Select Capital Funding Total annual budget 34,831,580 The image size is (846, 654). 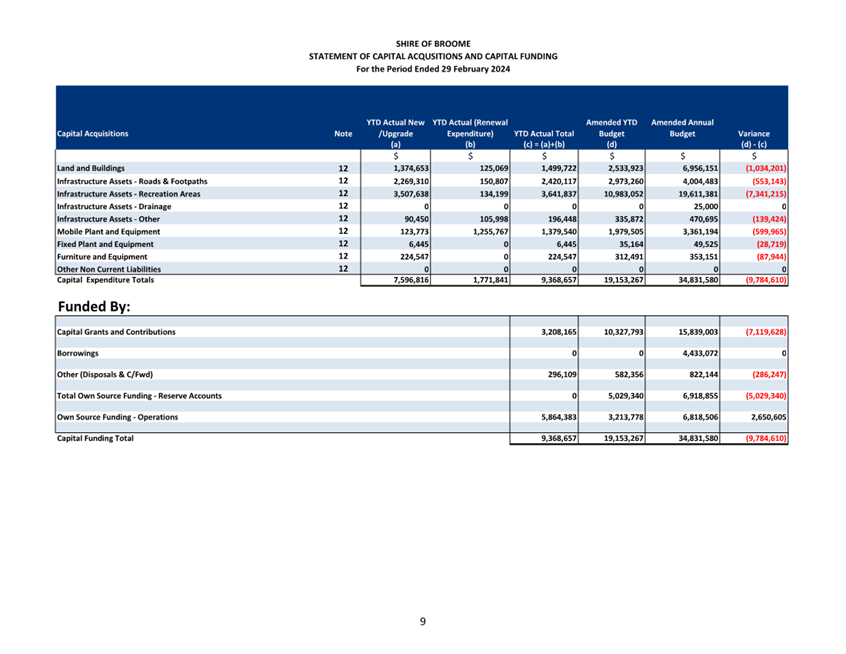(698, 438)
